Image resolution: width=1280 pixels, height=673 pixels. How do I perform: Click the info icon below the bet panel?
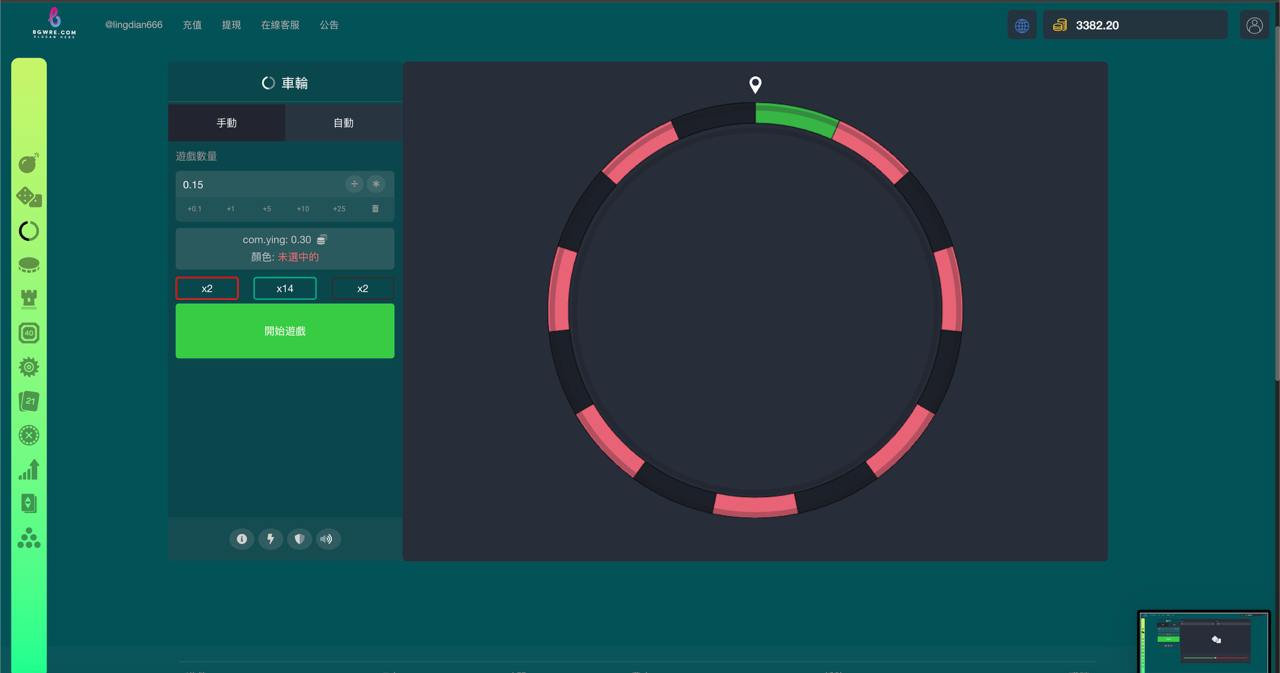click(241, 539)
